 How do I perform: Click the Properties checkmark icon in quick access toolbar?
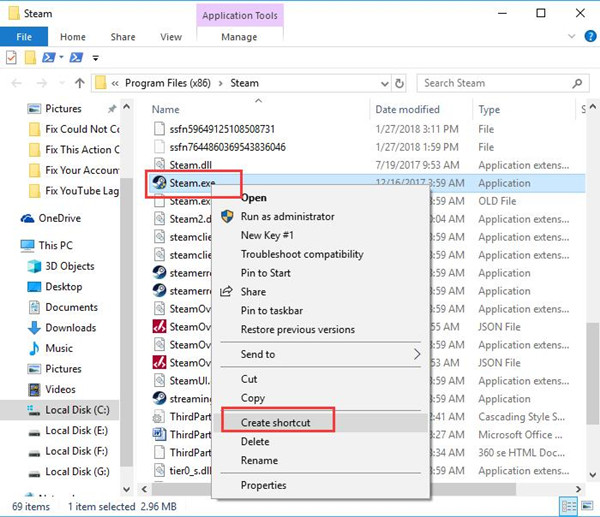pos(11,58)
